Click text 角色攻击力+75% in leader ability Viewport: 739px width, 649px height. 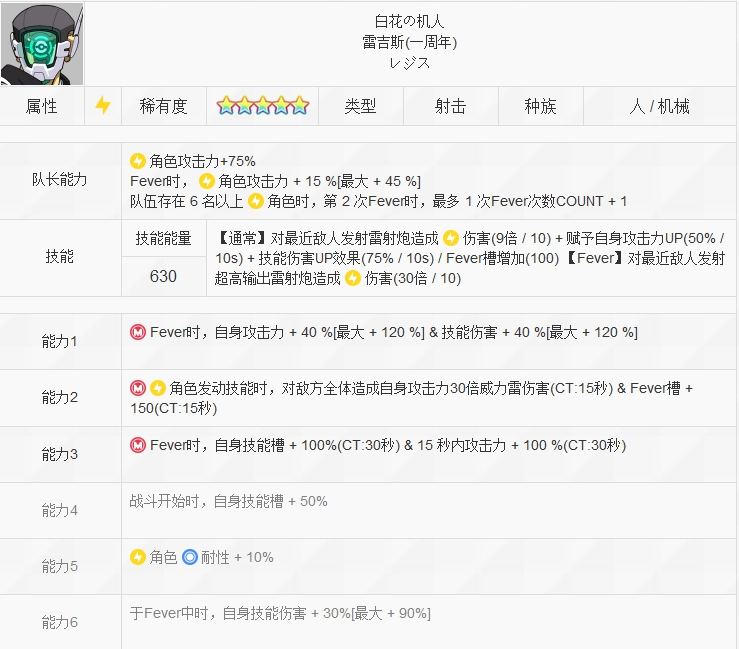[x=202, y=161]
